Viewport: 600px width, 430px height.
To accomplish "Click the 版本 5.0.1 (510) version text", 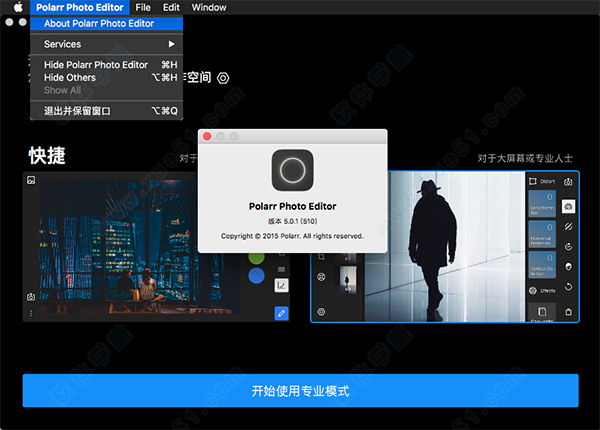I will click(292, 221).
